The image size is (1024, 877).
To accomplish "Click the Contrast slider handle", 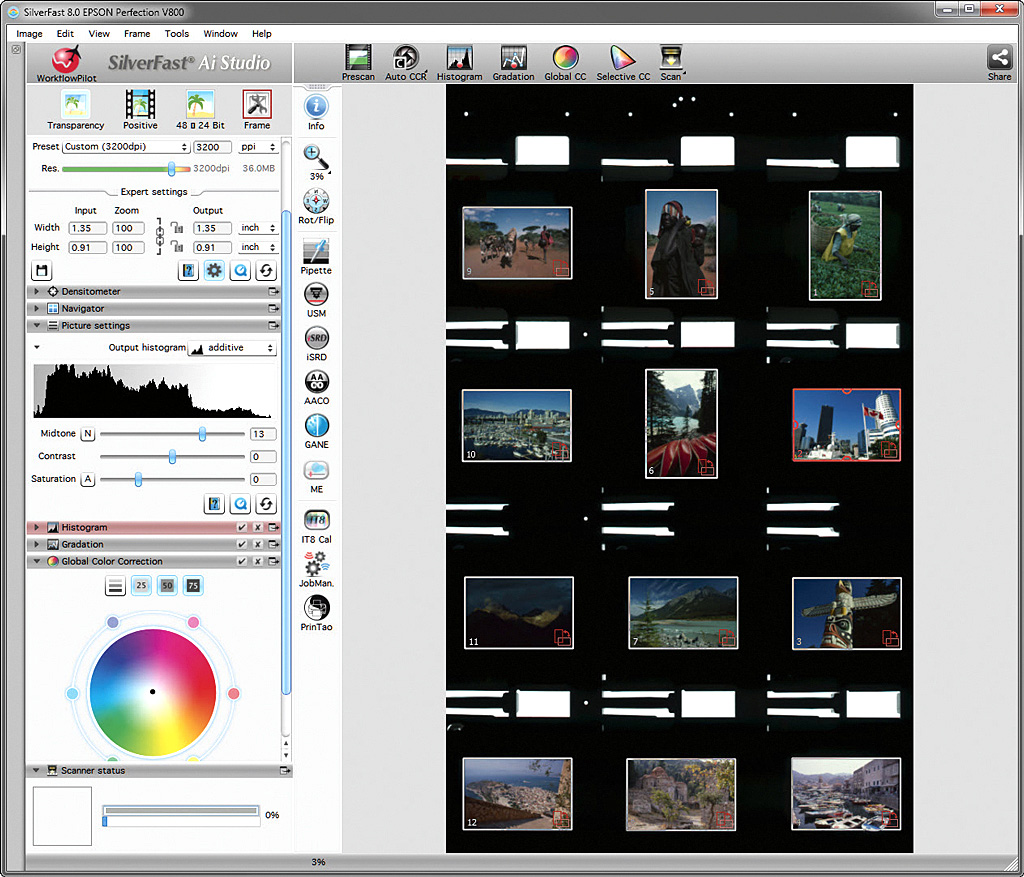I will tap(172, 457).
